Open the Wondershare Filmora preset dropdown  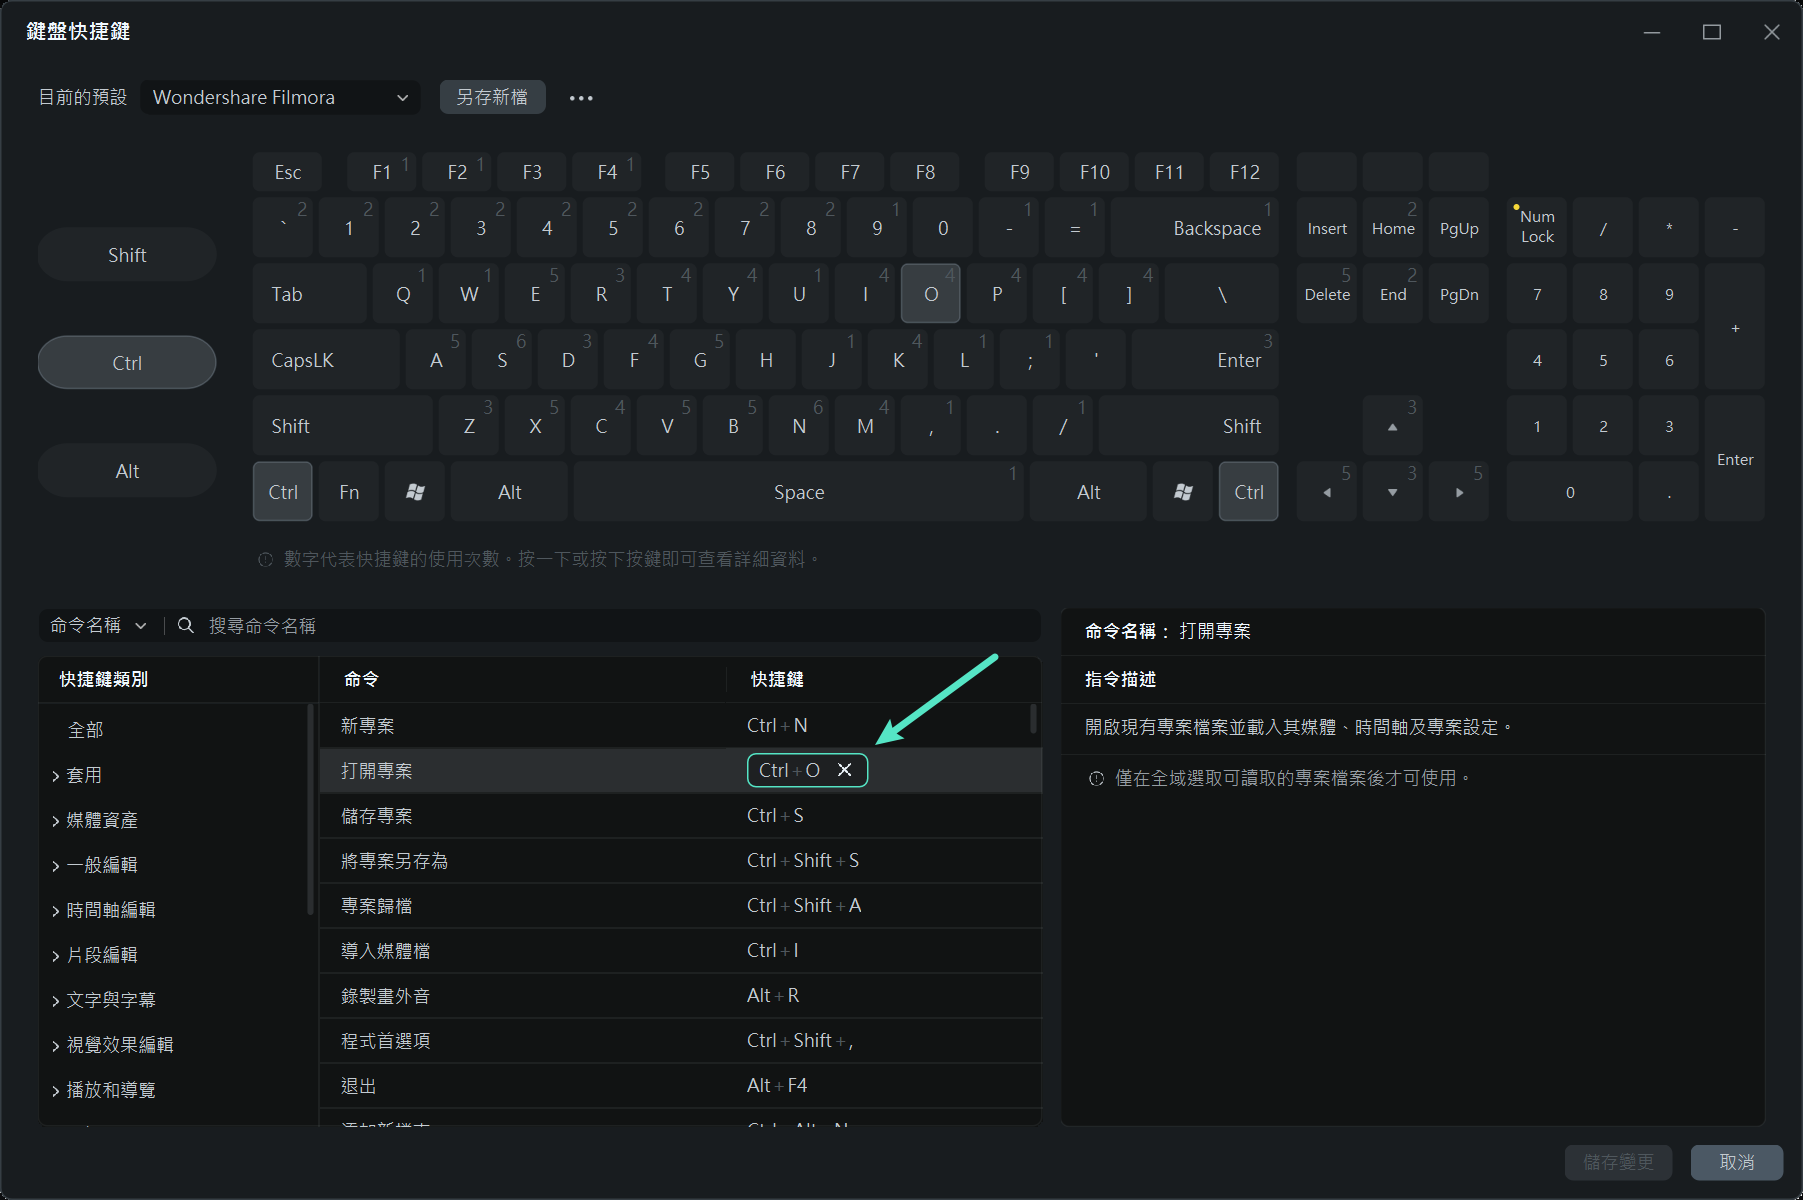(x=281, y=97)
